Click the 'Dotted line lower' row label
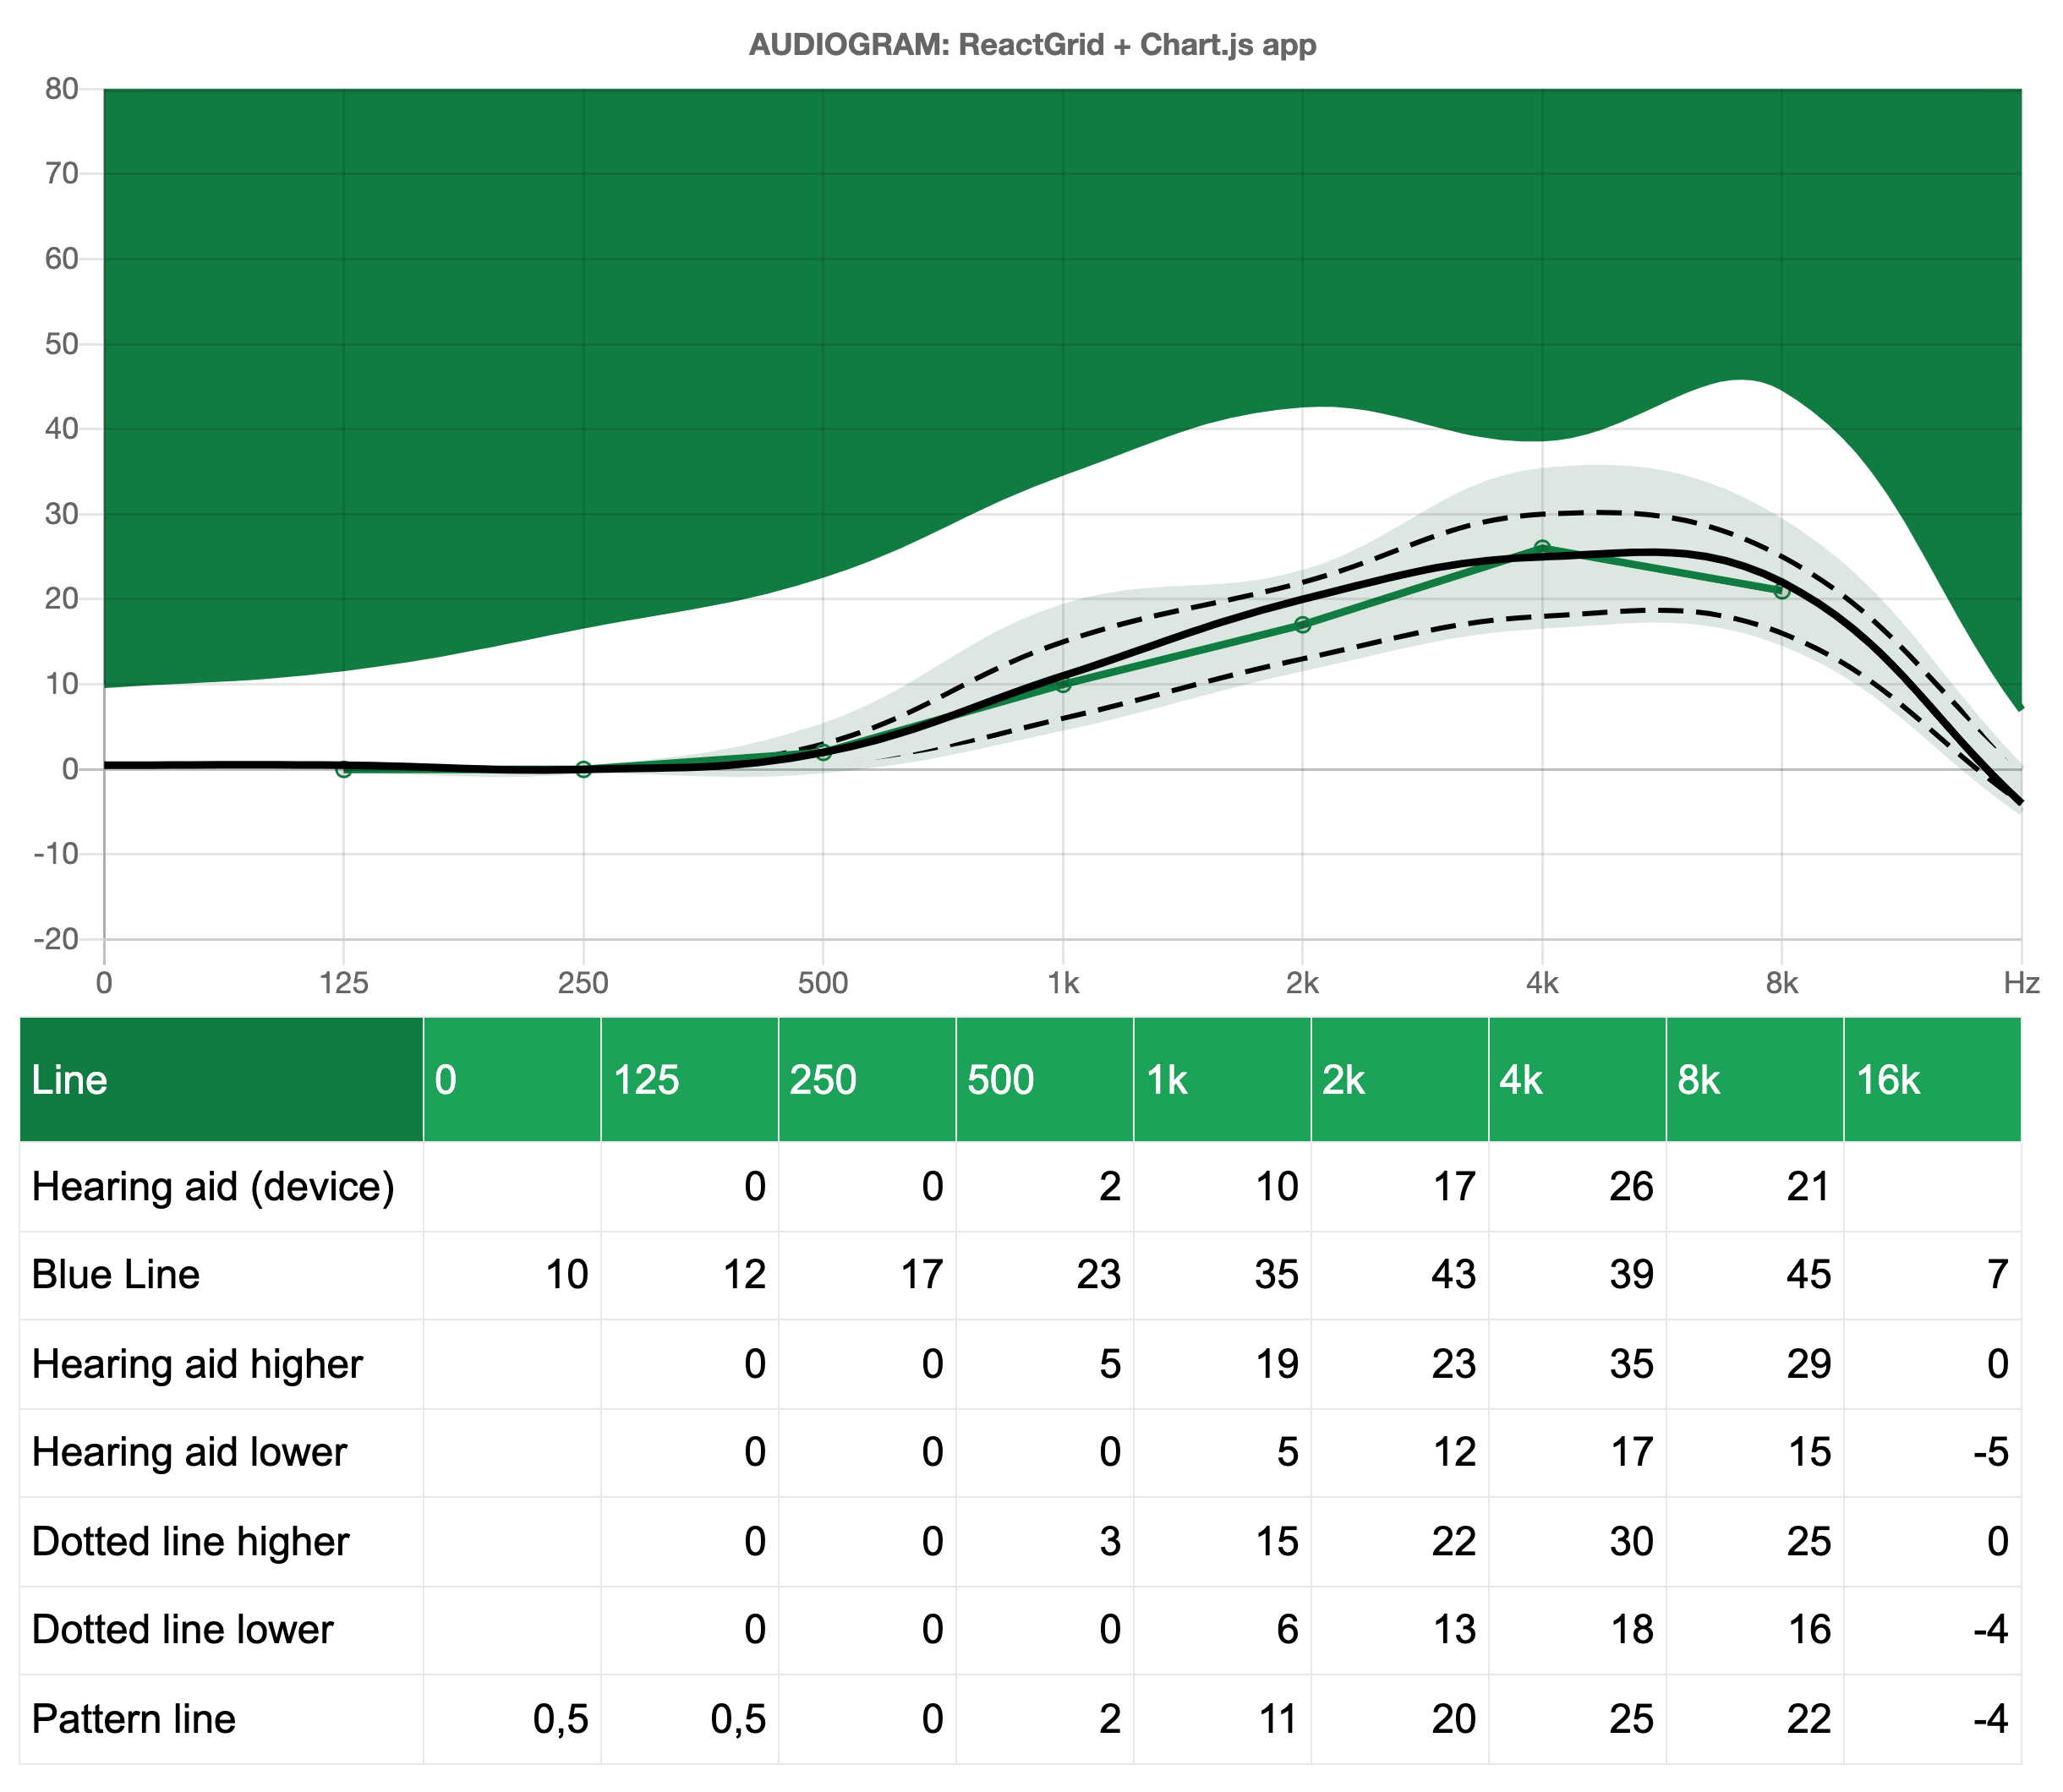Viewport: 2063px width, 1792px height. coord(181,1629)
